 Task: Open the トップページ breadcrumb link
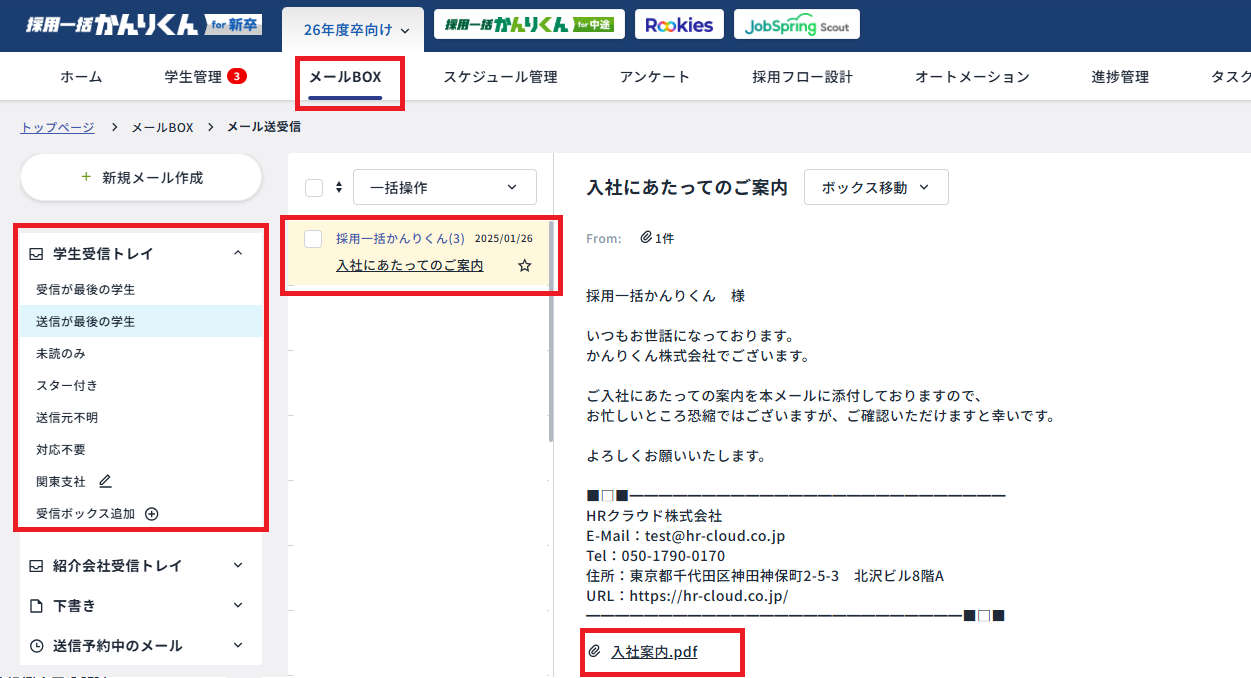[x=56, y=126]
